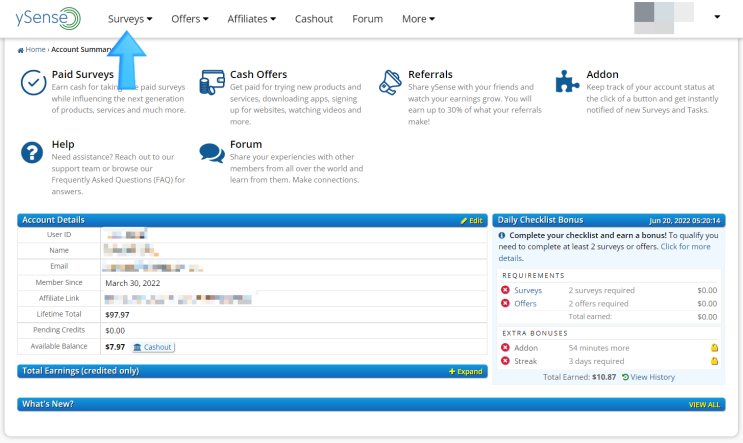Click the What's New? section title

(48, 404)
